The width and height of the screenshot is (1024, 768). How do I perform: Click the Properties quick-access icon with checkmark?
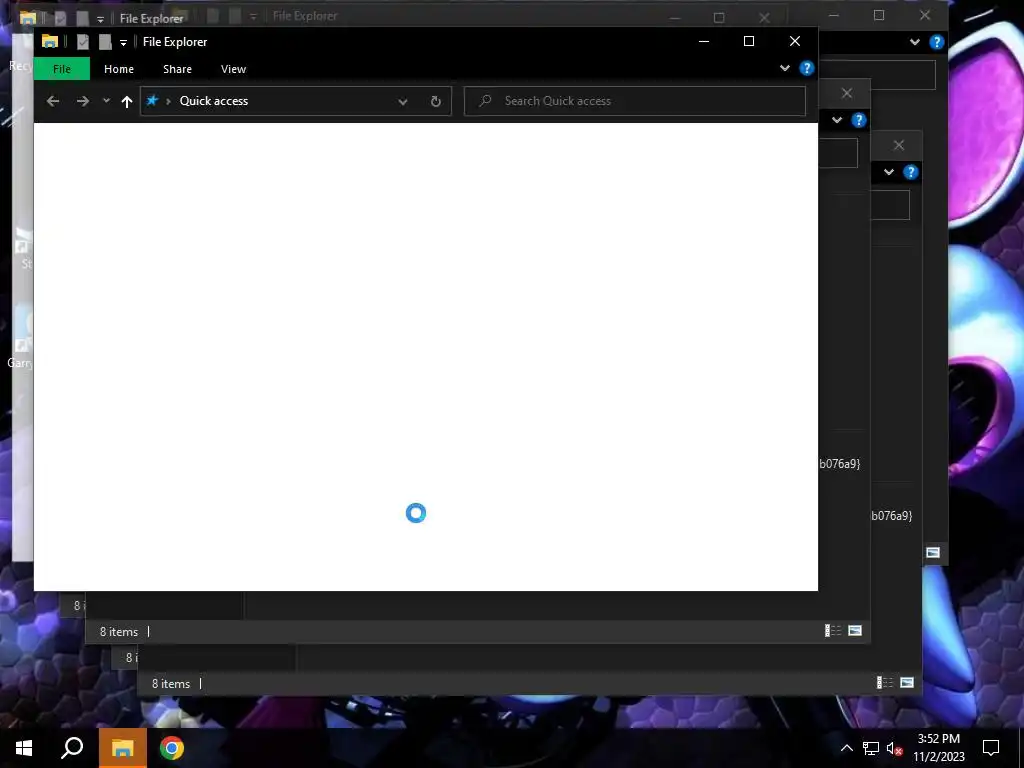tap(82, 42)
